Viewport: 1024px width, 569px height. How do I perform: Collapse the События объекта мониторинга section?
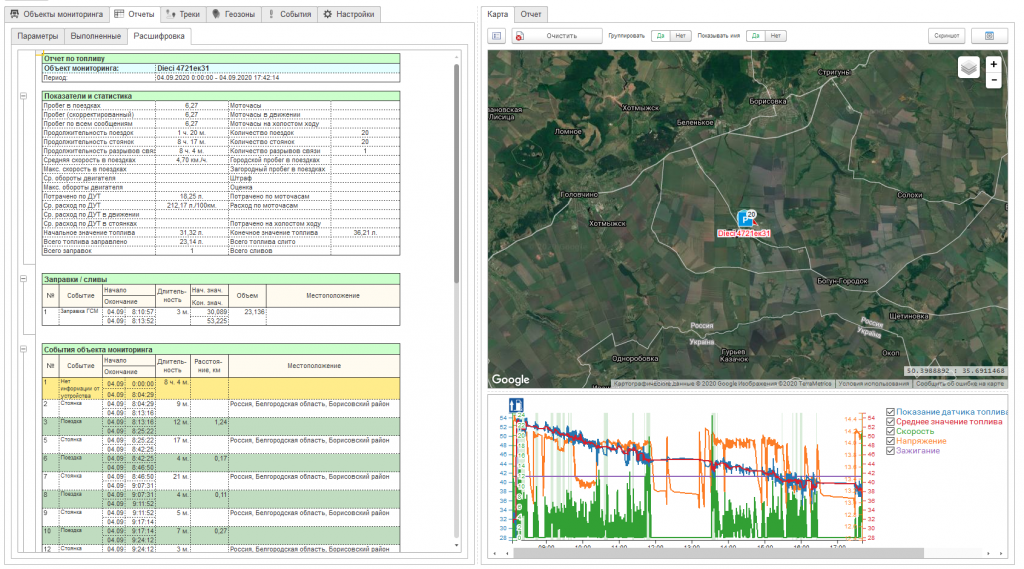pyautogui.click(x=23, y=350)
